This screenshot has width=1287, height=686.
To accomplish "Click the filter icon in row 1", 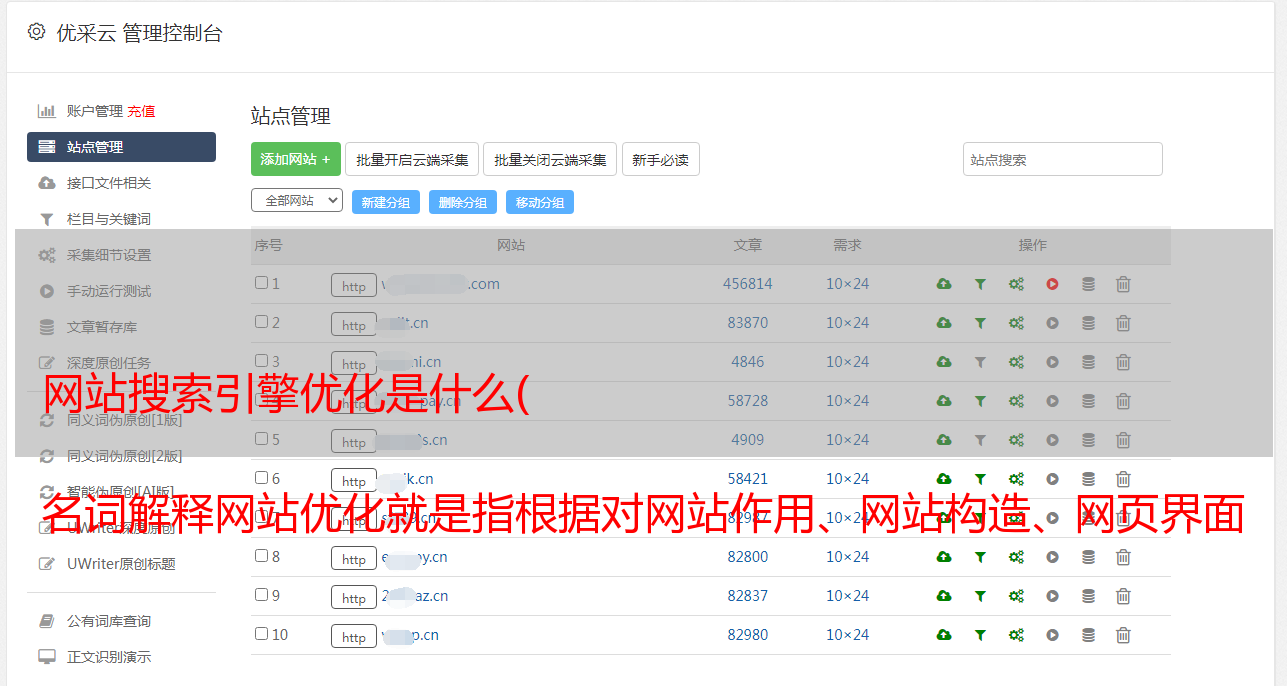I will pyautogui.click(x=980, y=284).
